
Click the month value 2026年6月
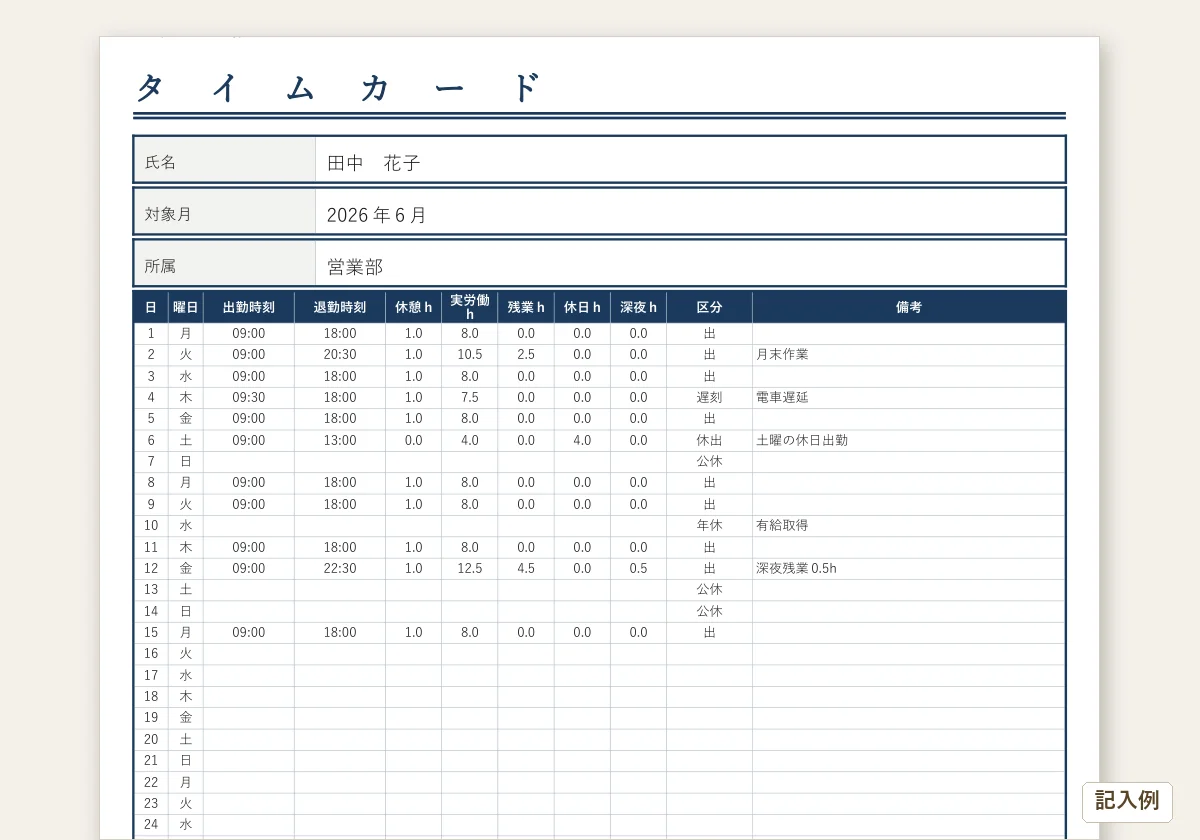coord(377,215)
